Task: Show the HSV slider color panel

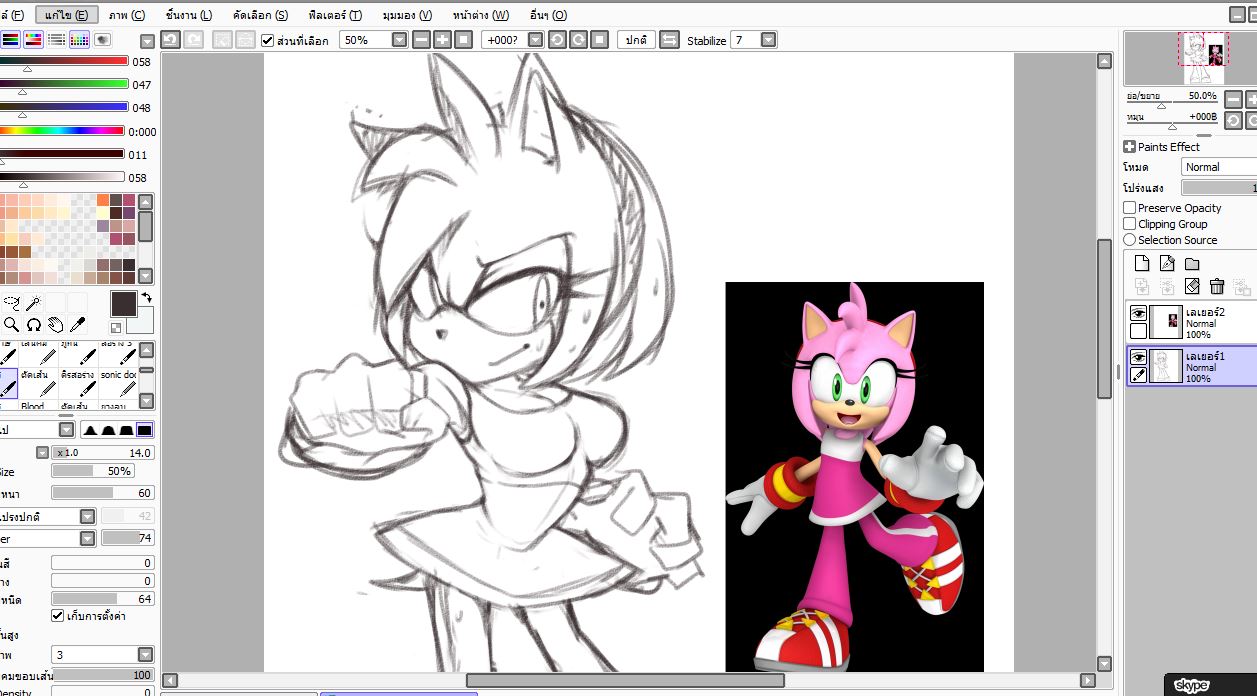Action: tap(33, 39)
